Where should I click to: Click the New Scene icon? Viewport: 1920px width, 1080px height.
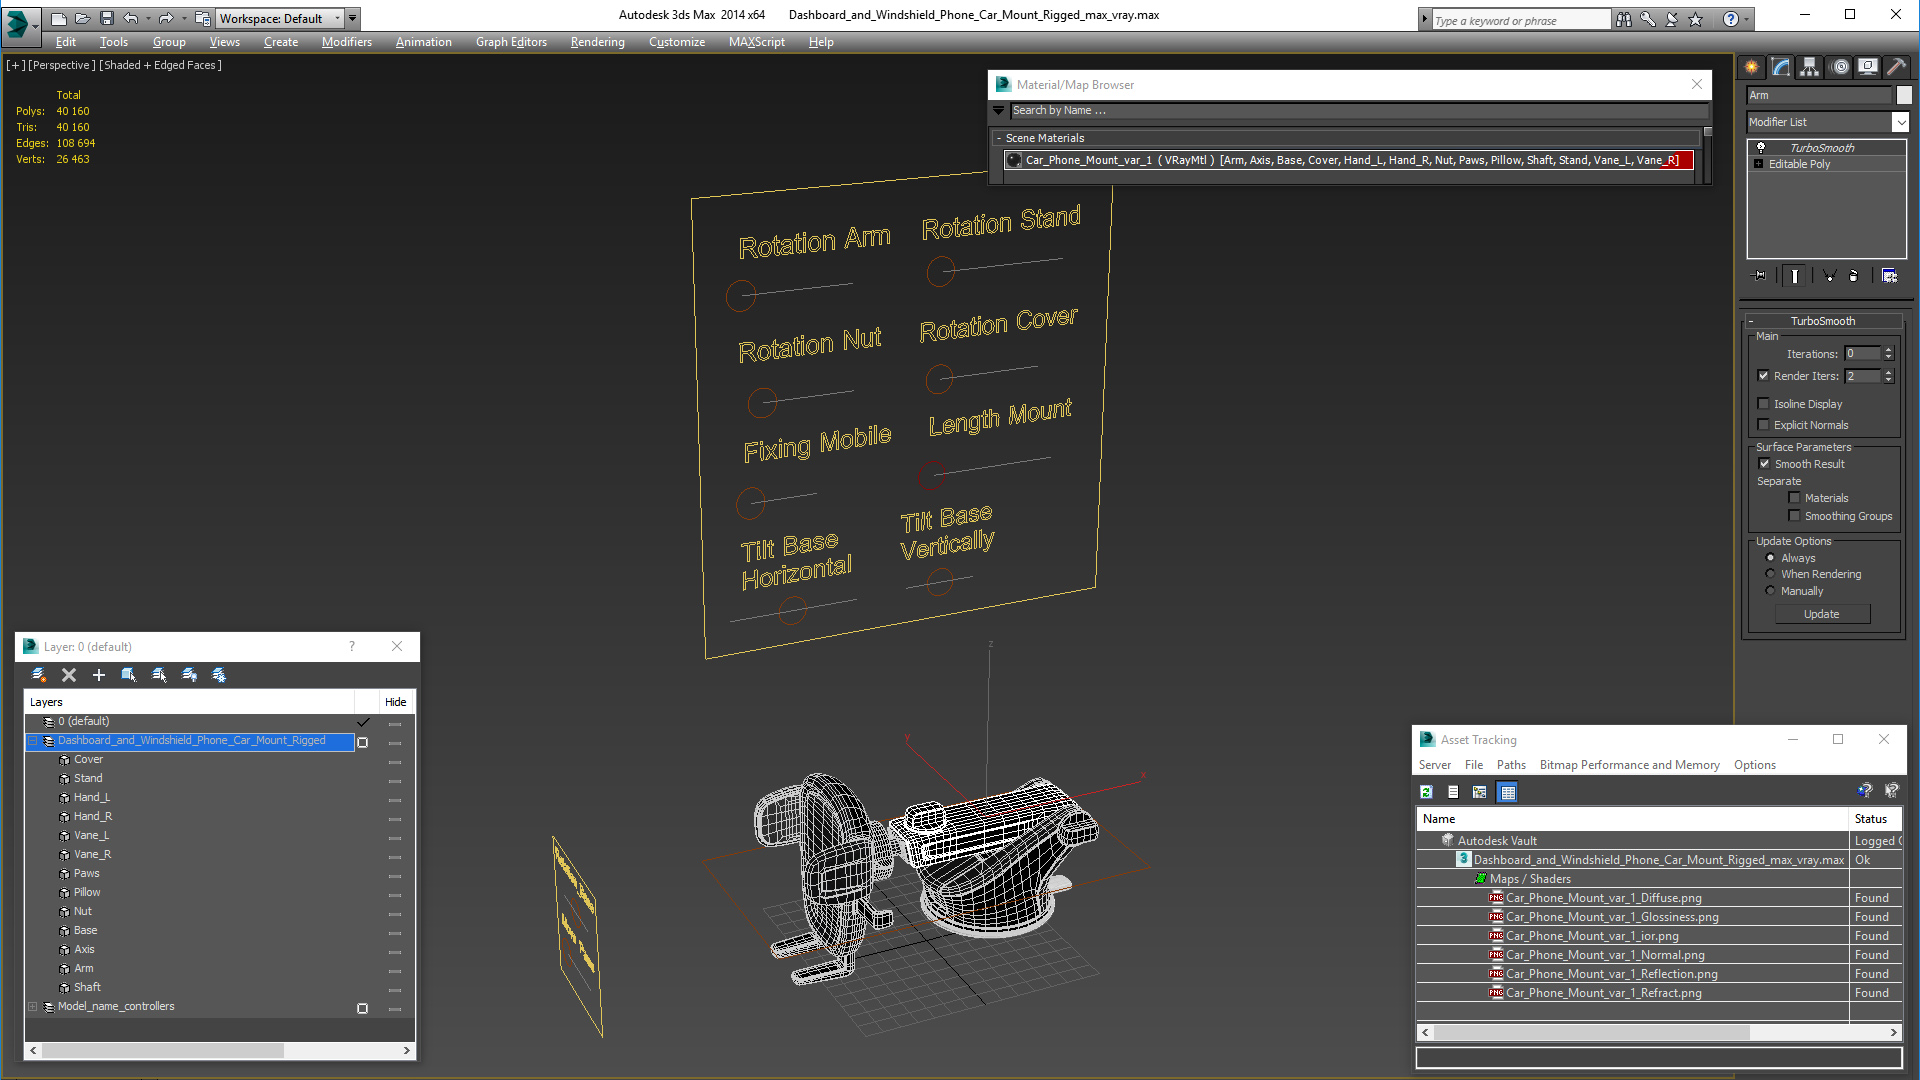(59, 18)
